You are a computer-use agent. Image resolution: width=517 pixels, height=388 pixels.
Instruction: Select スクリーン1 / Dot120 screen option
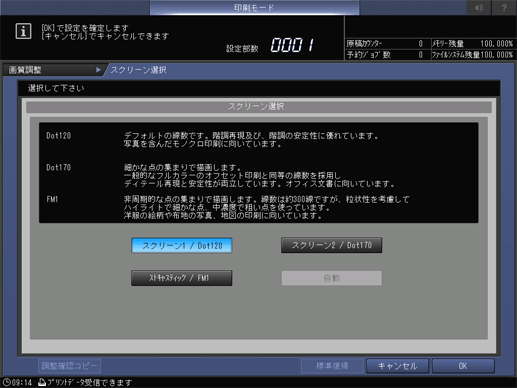(x=182, y=245)
